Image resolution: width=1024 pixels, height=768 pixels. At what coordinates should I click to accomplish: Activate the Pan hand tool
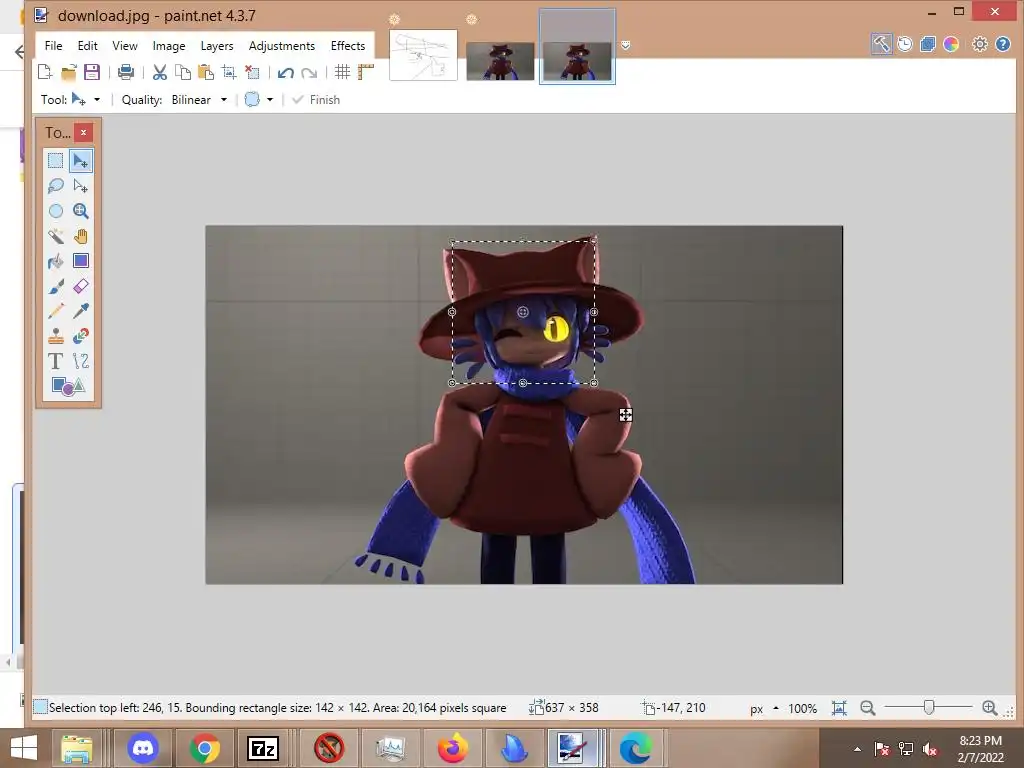pyautogui.click(x=81, y=236)
